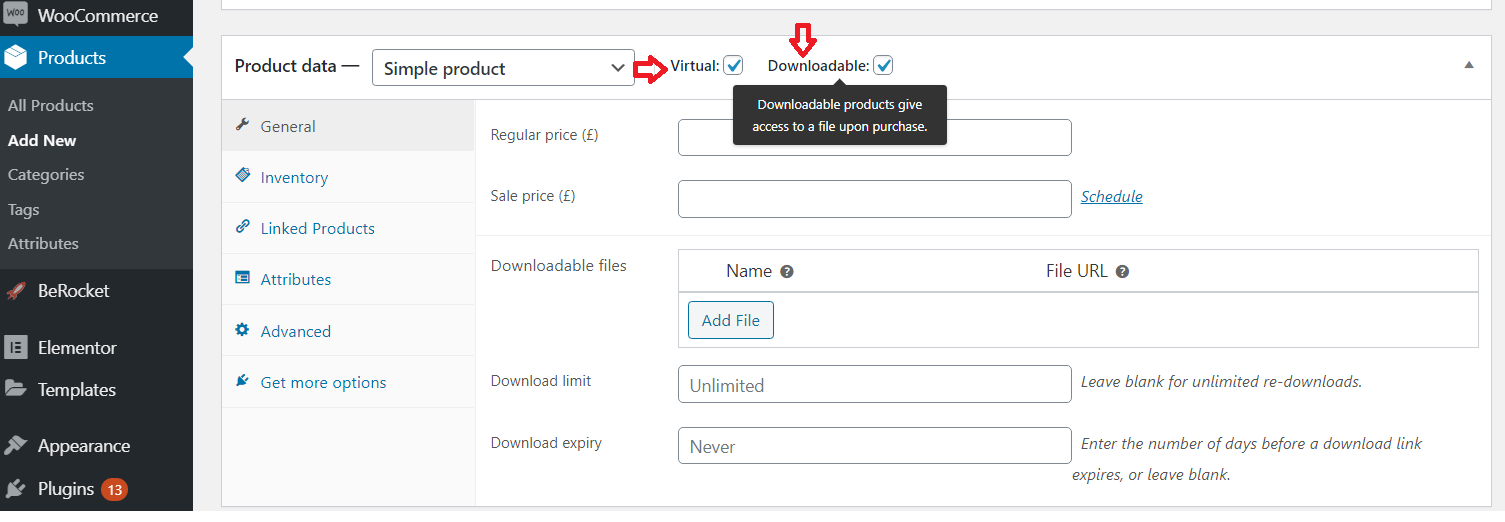Switch to Linked Products tab
The height and width of the screenshot is (522, 1505).
[x=317, y=229]
